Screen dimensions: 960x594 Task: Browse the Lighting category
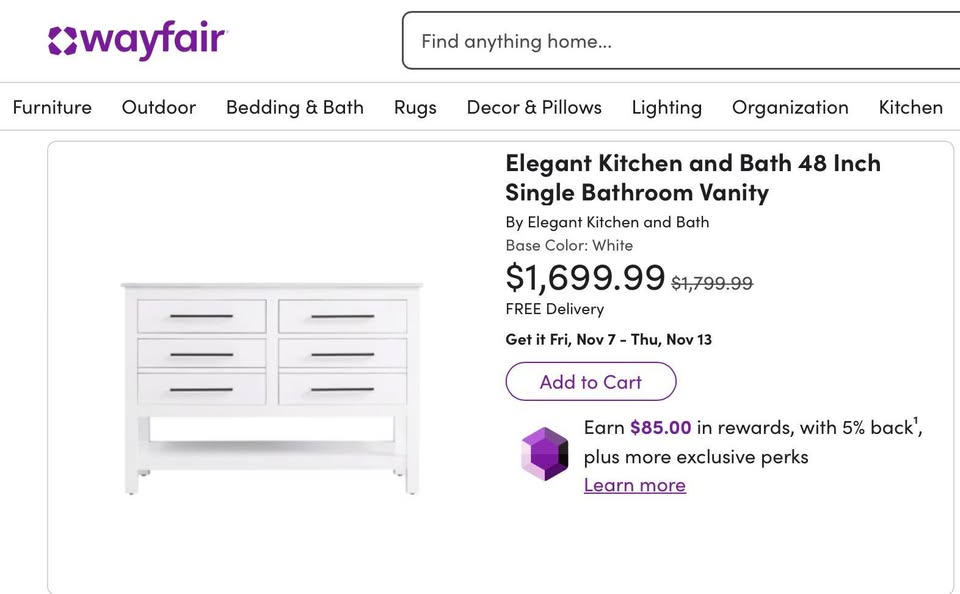(x=667, y=107)
